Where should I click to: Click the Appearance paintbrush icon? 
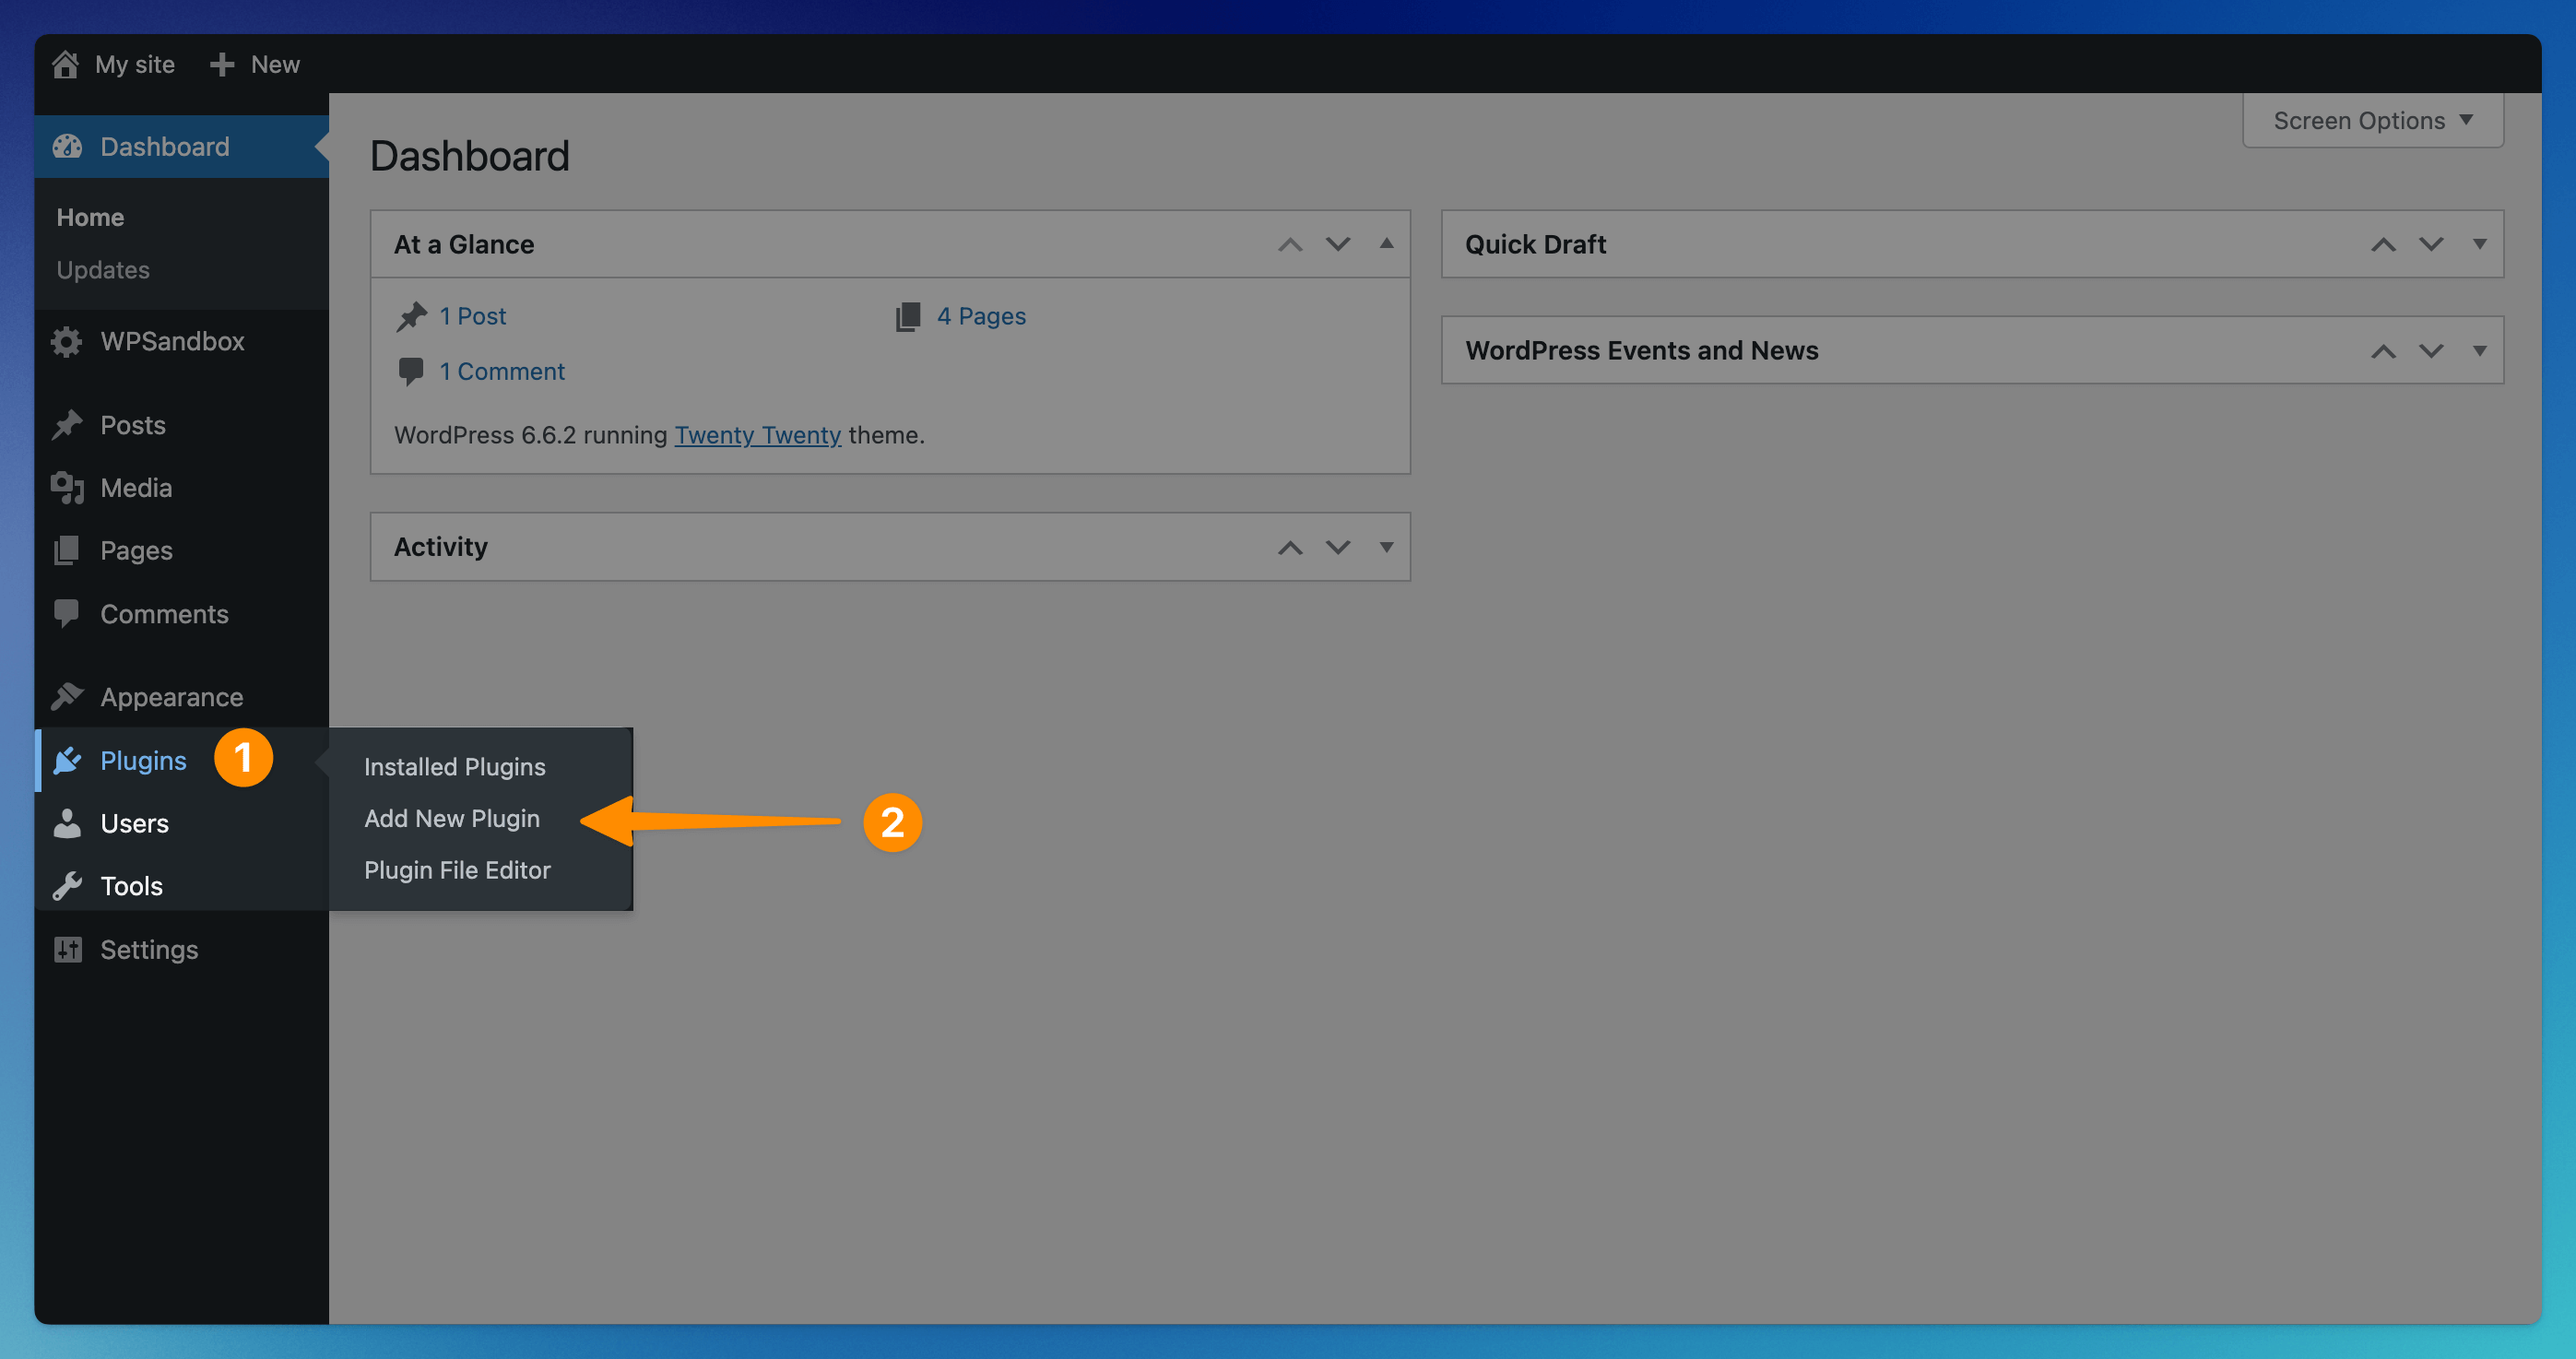[67, 696]
